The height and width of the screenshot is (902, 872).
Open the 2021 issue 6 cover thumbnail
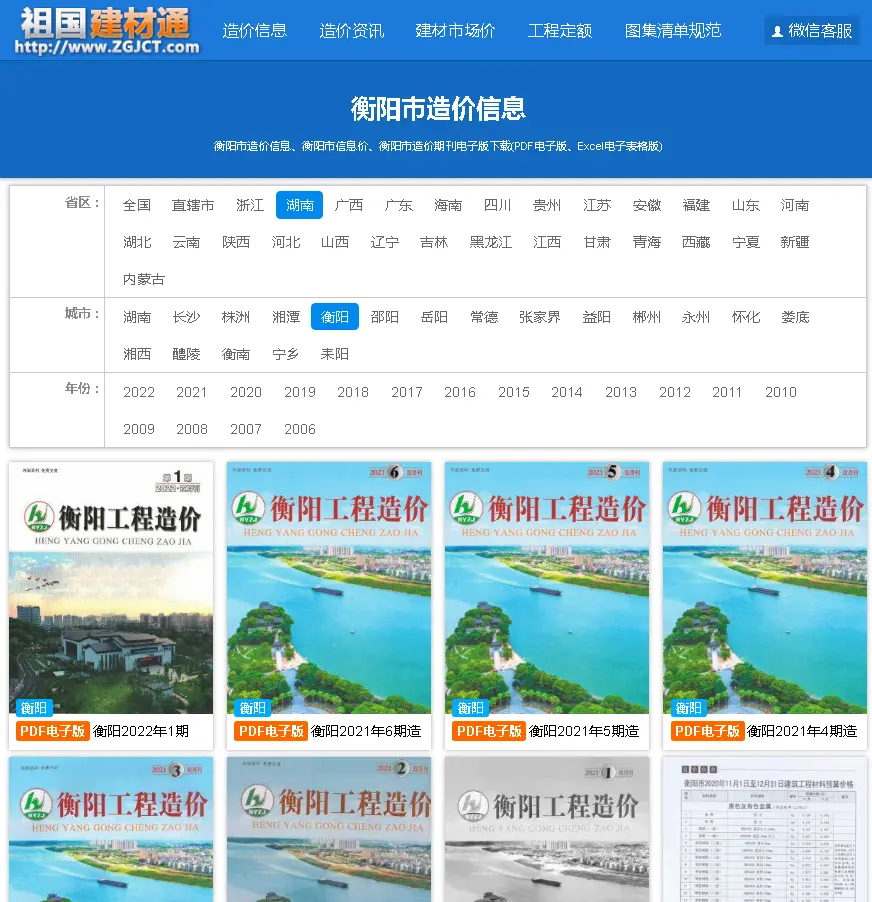tap(328, 587)
